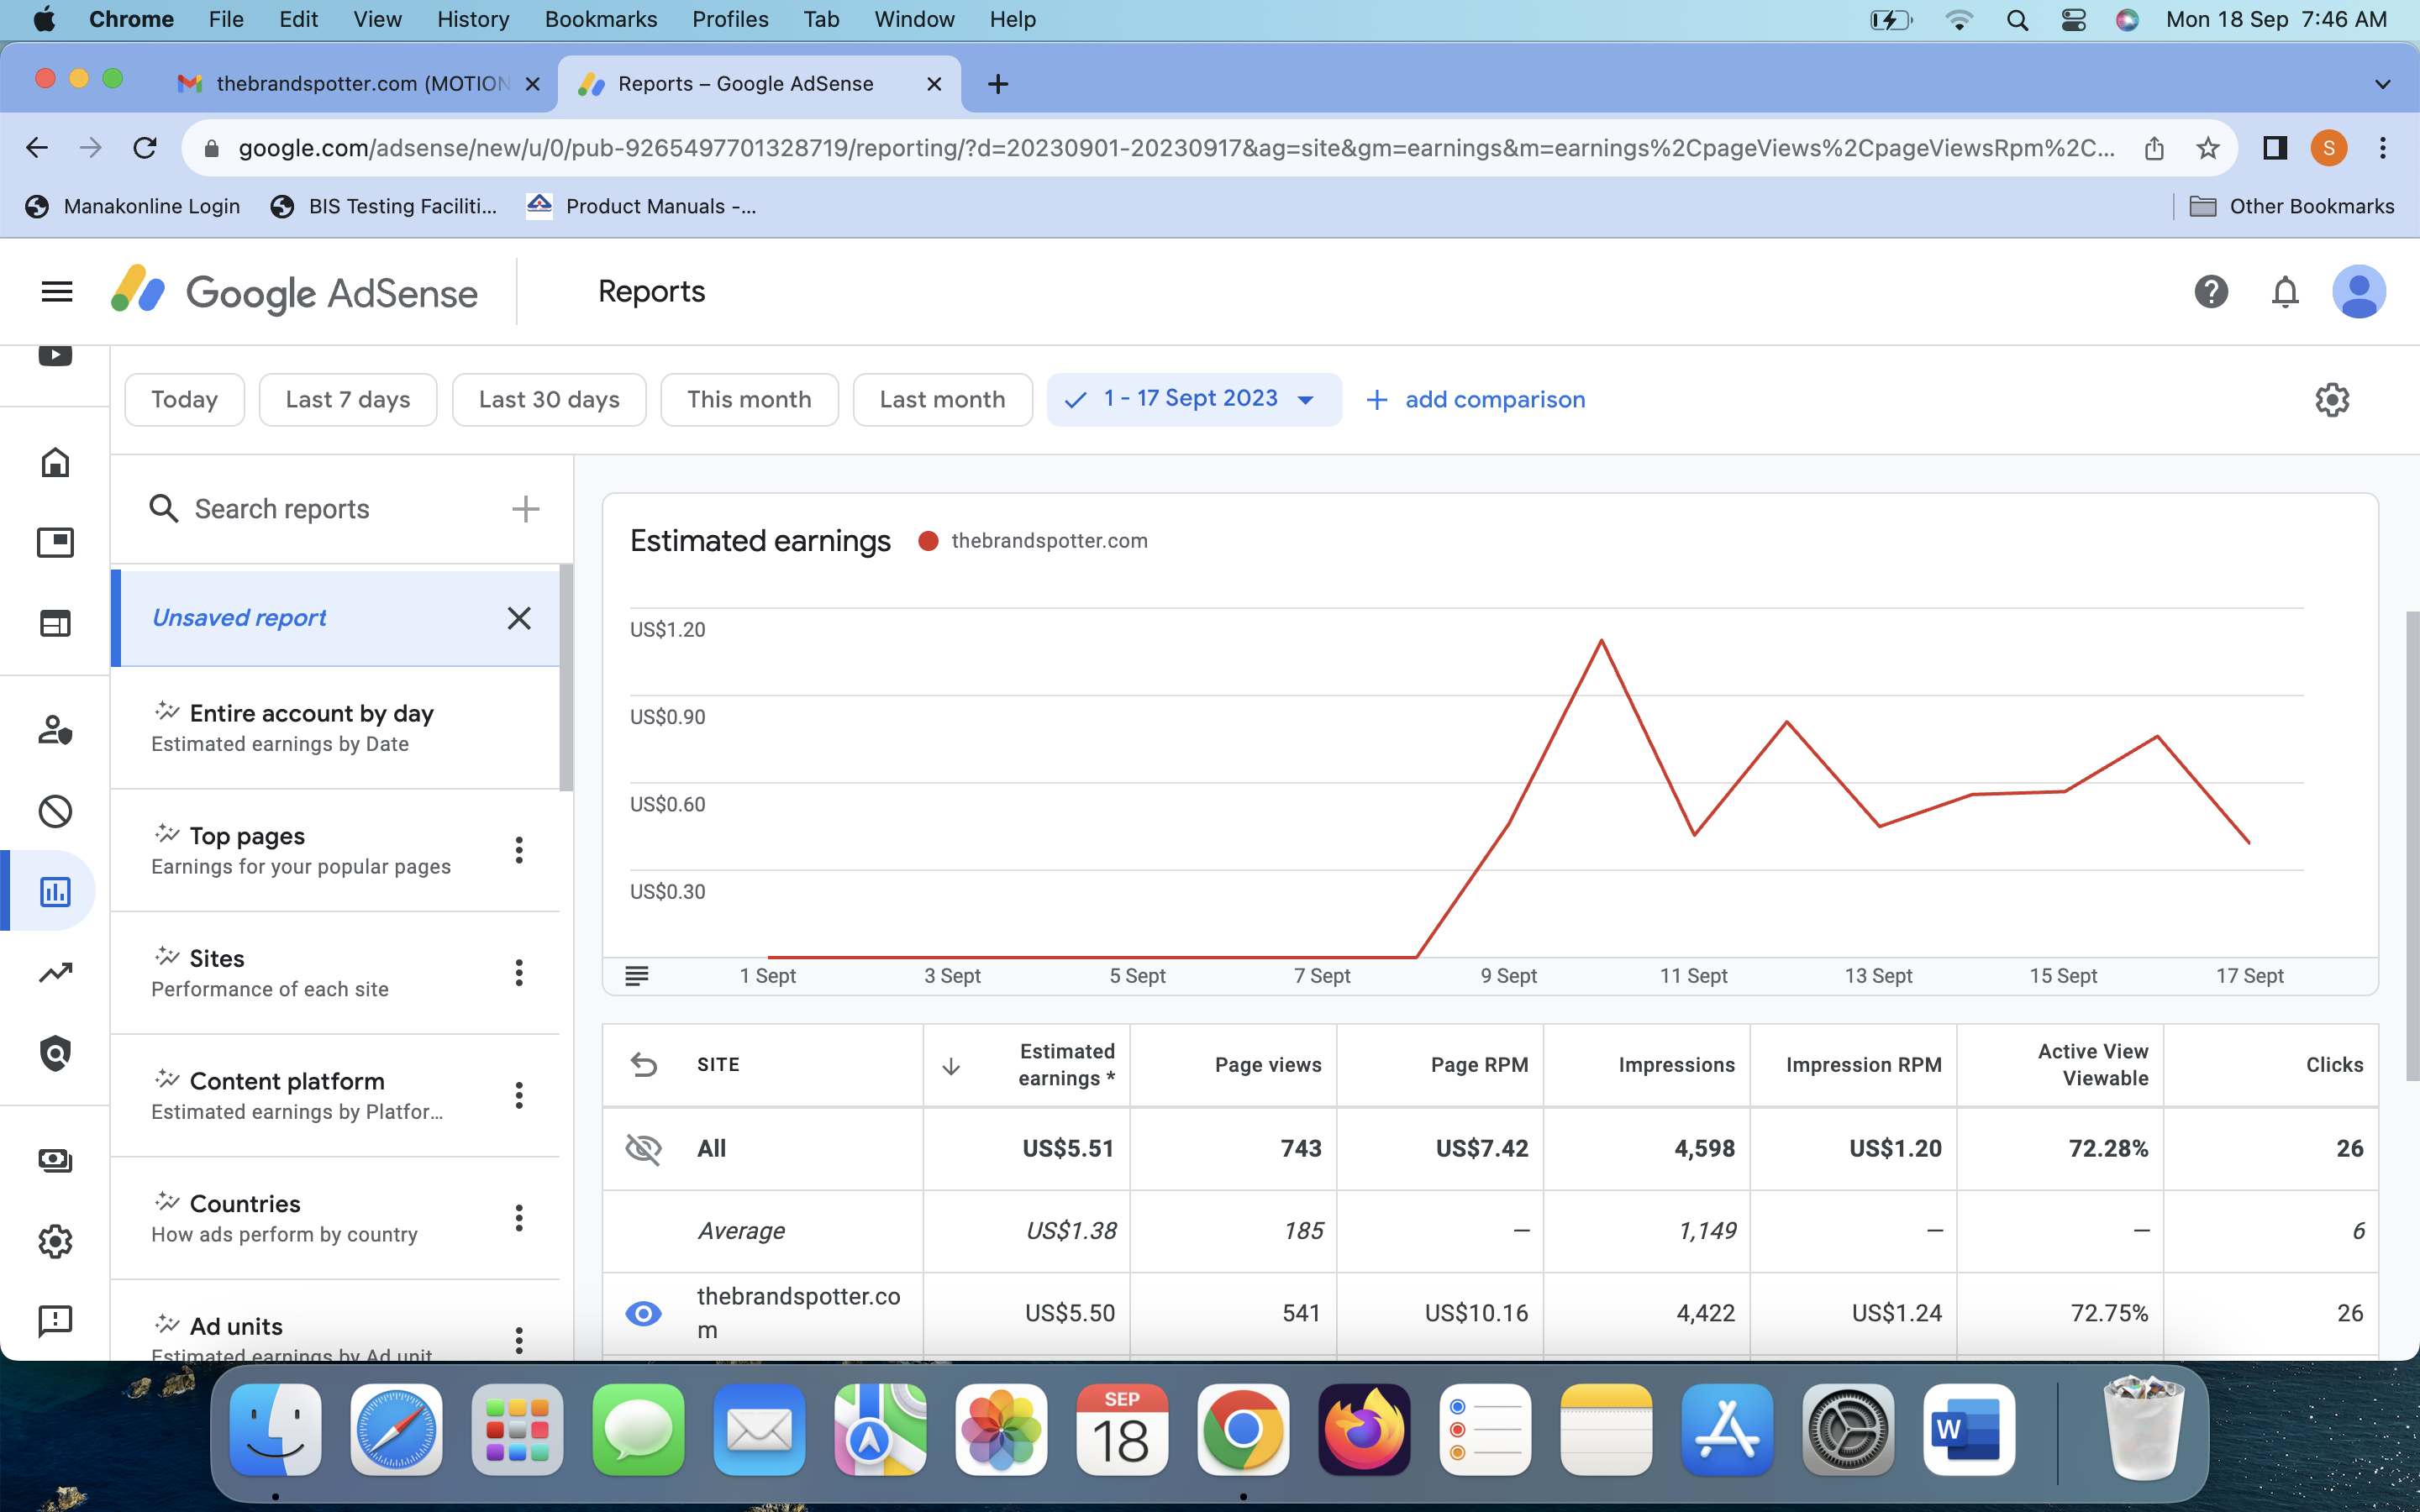Select Last month filter
Viewport: 2420px width, 1512px height.
pyautogui.click(x=942, y=399)
